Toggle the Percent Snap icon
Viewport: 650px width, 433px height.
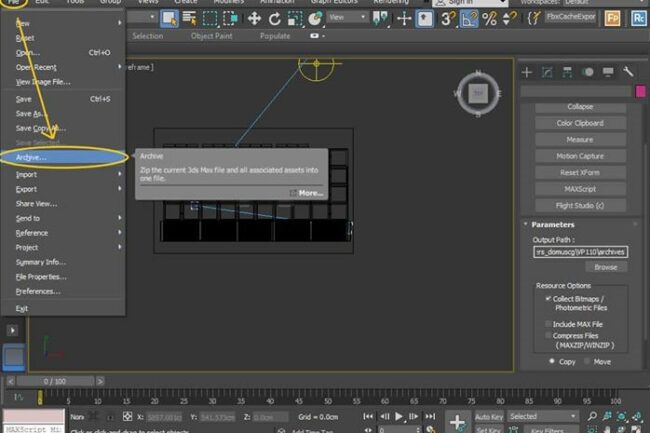pyautogui.click(x=490, y=19)
